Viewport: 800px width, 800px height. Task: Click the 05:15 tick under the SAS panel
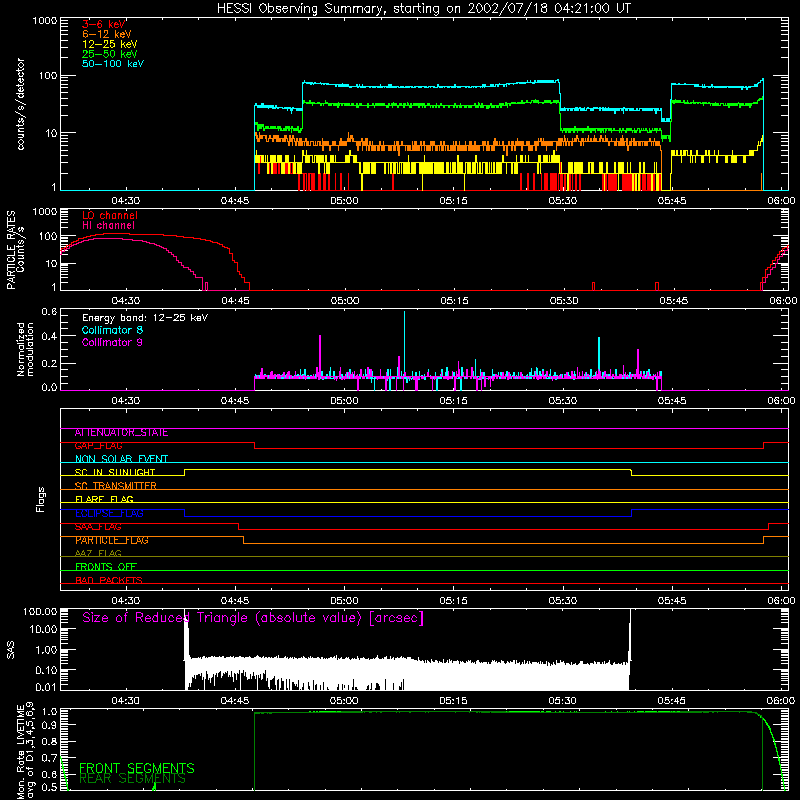tap(453, 701)
